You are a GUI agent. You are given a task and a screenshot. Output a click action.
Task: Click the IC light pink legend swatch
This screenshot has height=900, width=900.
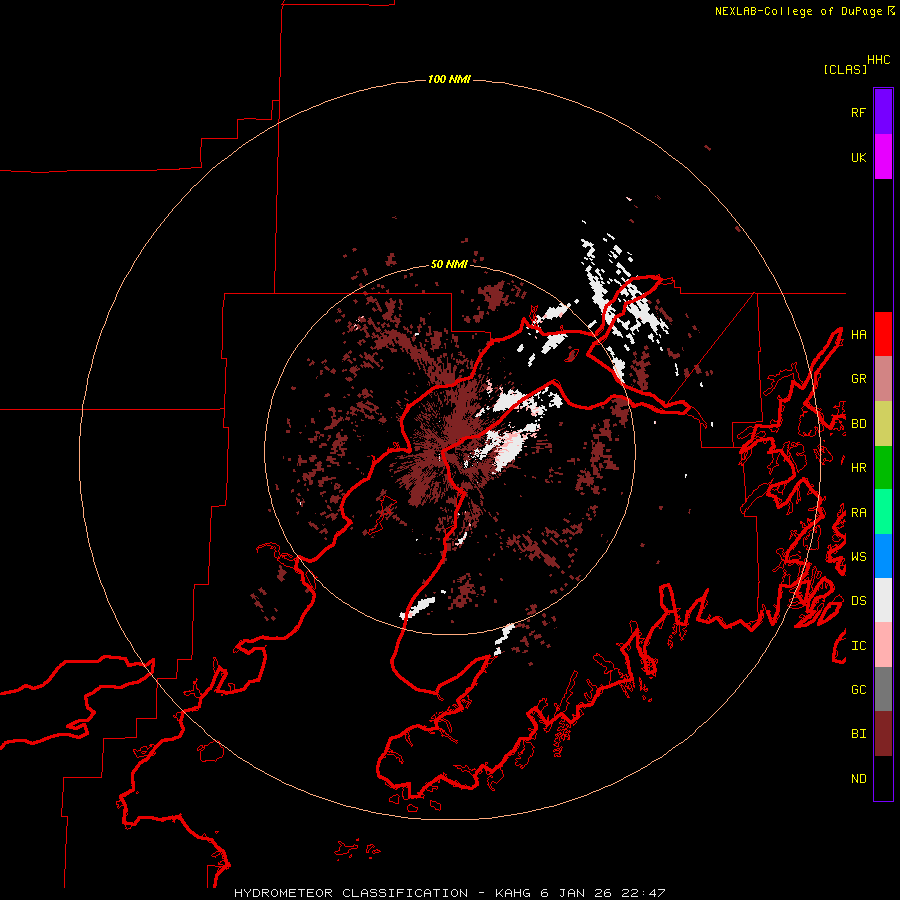click(x=883, y=645)
